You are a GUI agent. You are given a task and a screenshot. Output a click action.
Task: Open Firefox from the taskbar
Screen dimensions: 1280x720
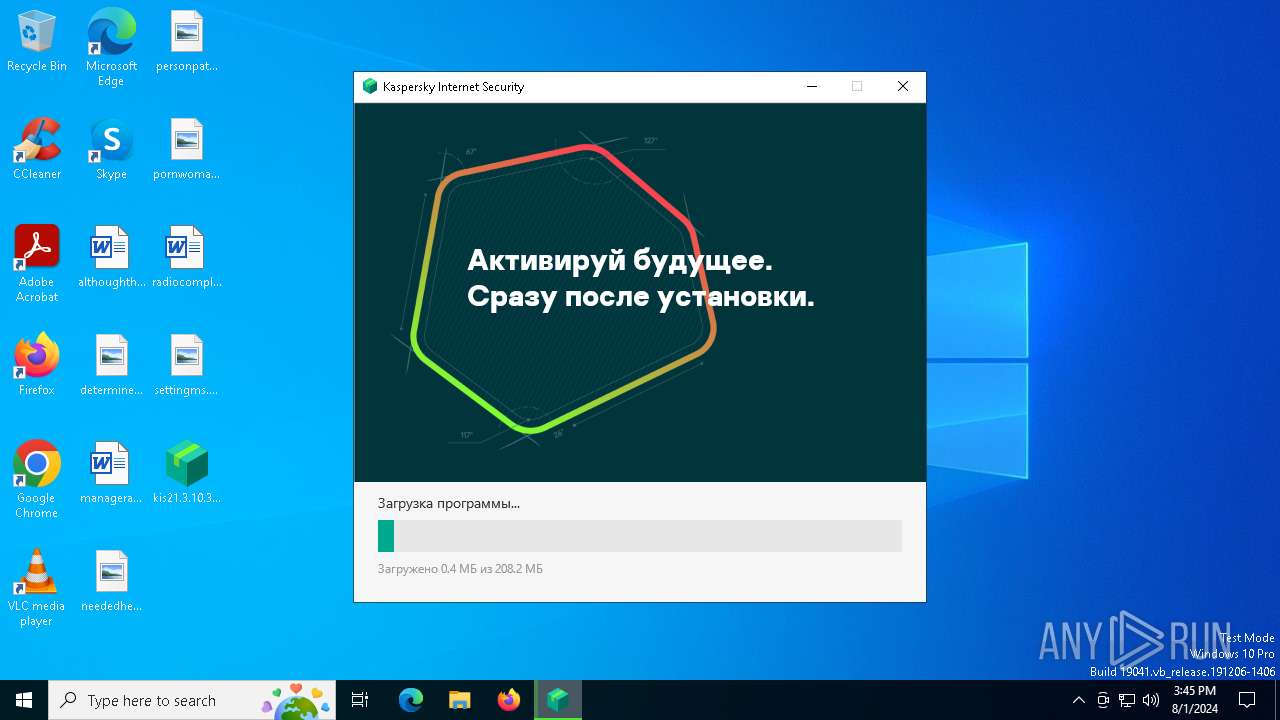click(x=509, y=700)
